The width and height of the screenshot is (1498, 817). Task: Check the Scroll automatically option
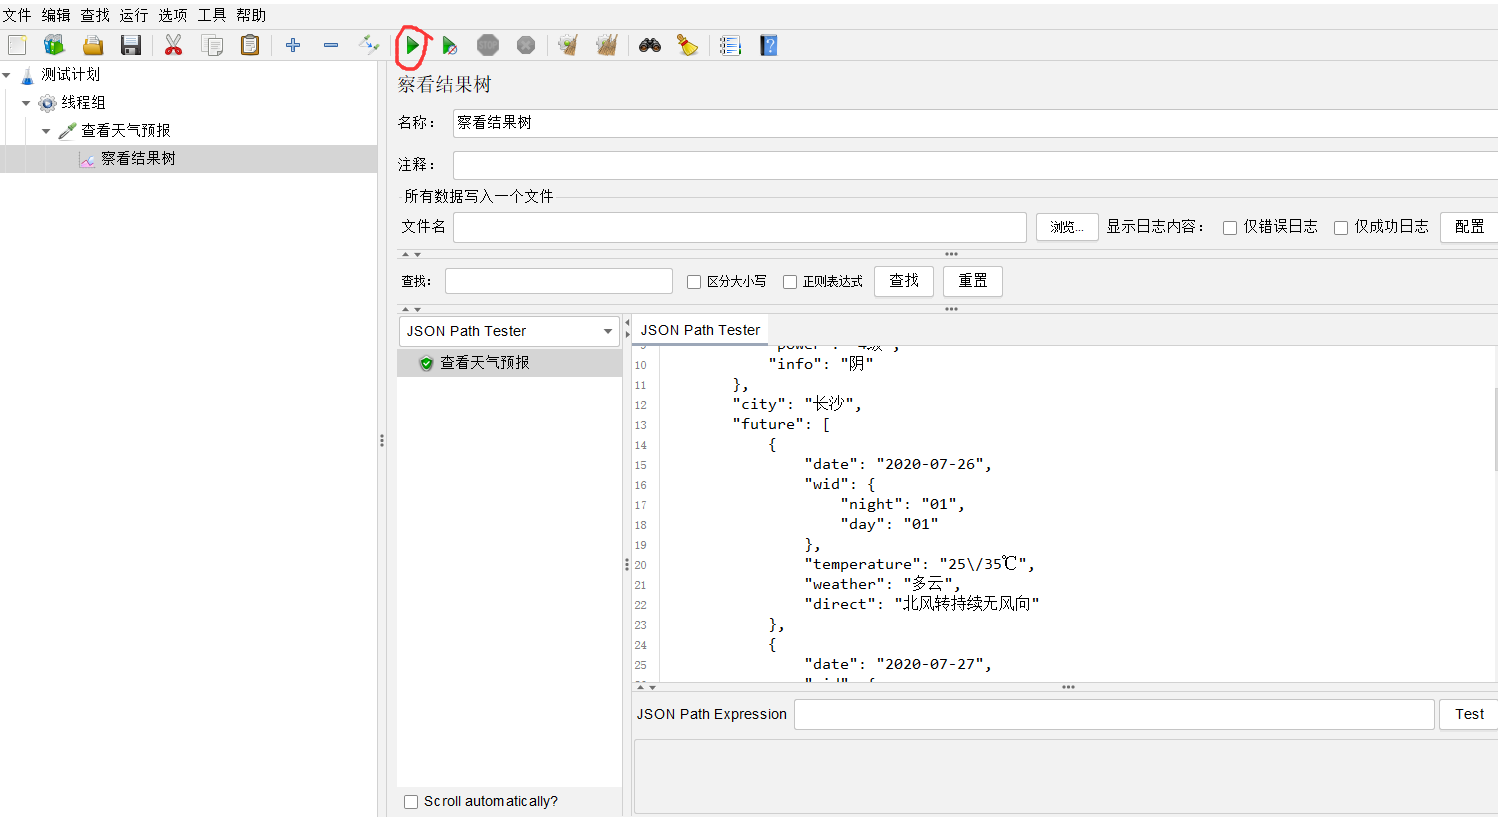point(411,802)
